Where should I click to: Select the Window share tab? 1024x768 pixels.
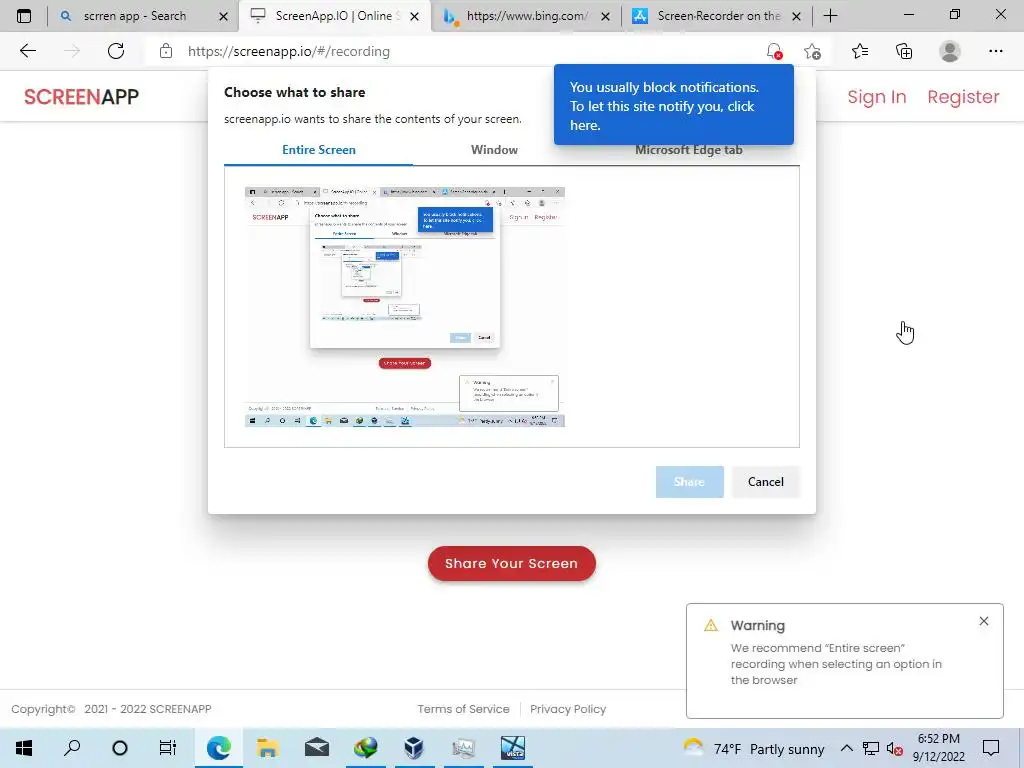494,150
